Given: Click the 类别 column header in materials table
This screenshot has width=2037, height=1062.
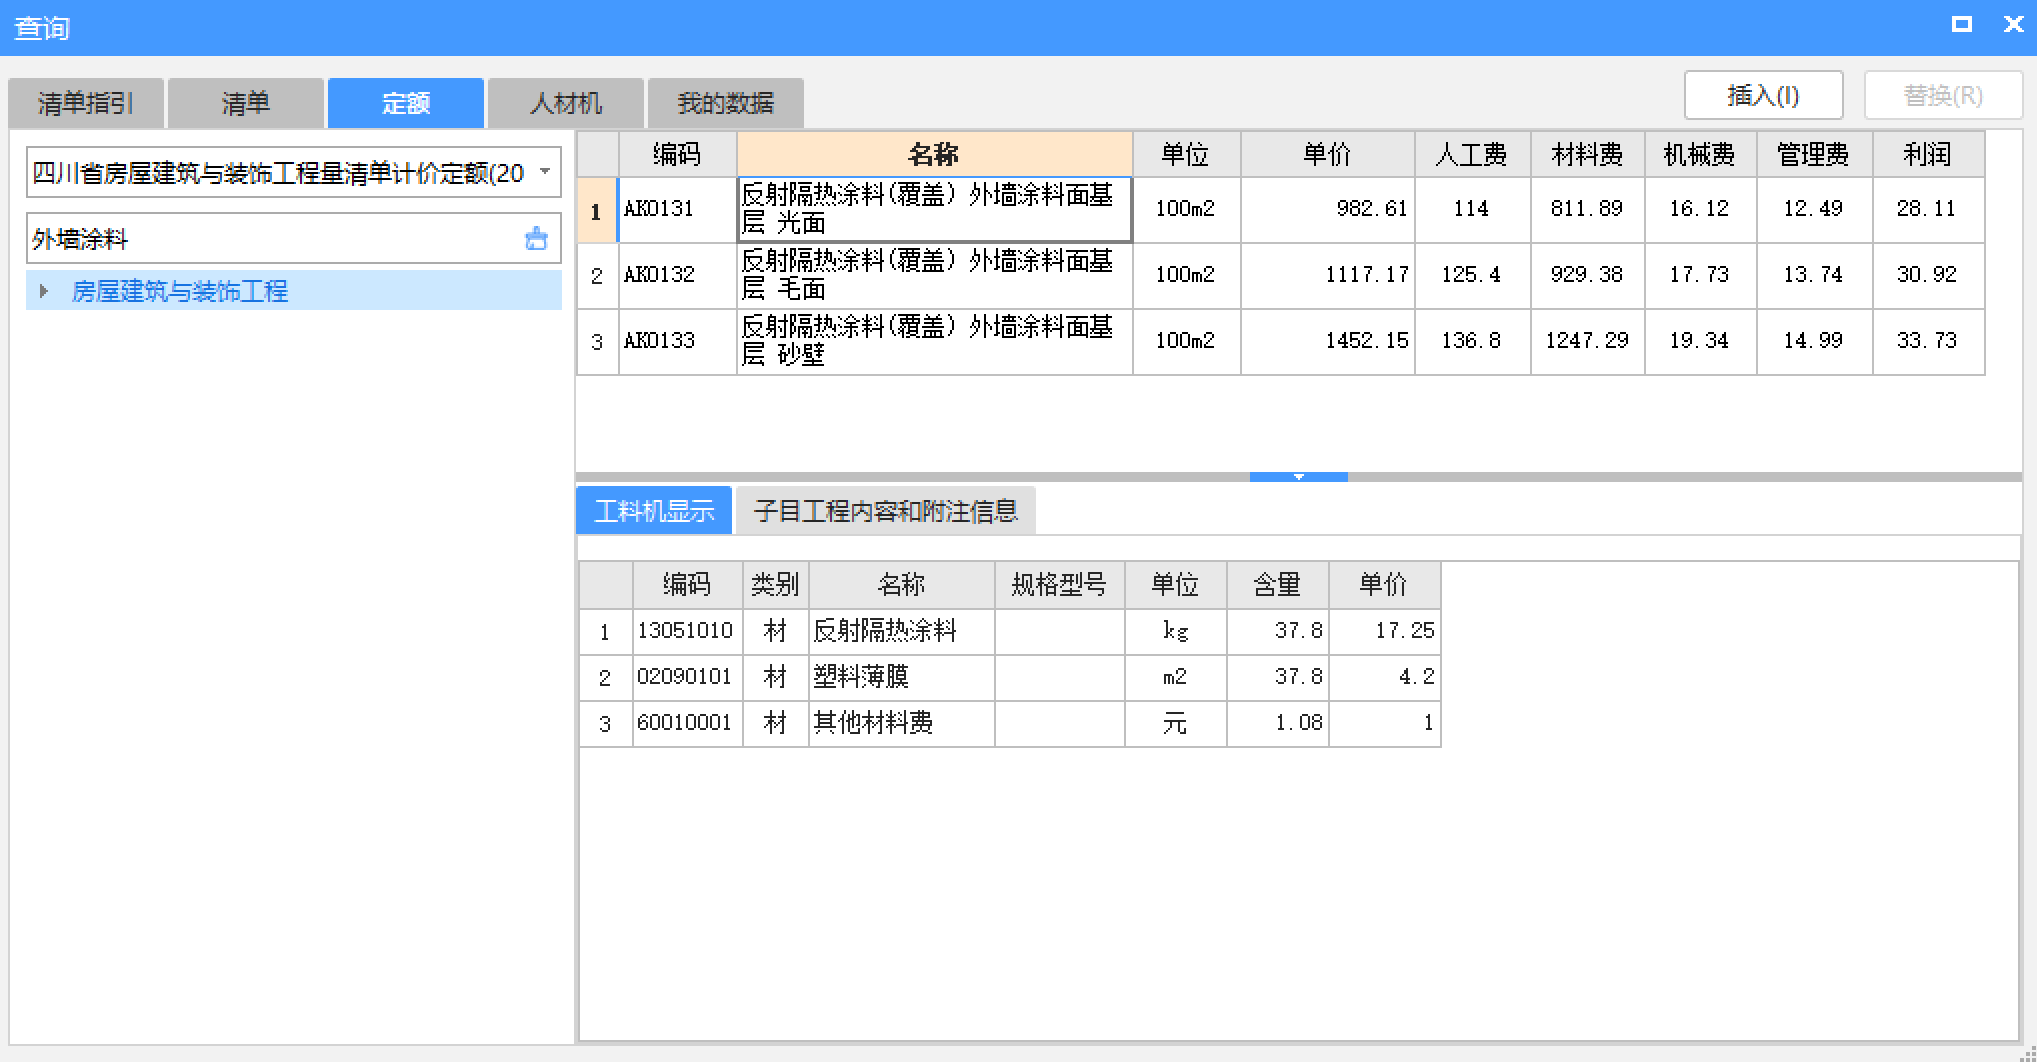Looking at the screenshot, I should 775,584.
